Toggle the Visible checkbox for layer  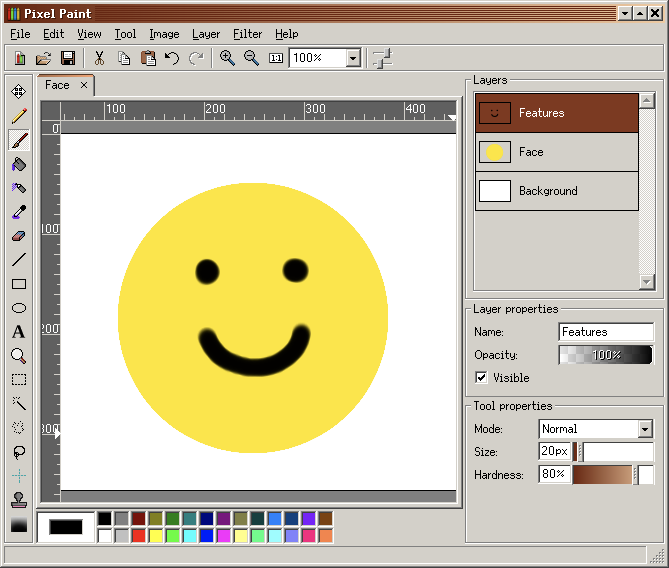481,378
